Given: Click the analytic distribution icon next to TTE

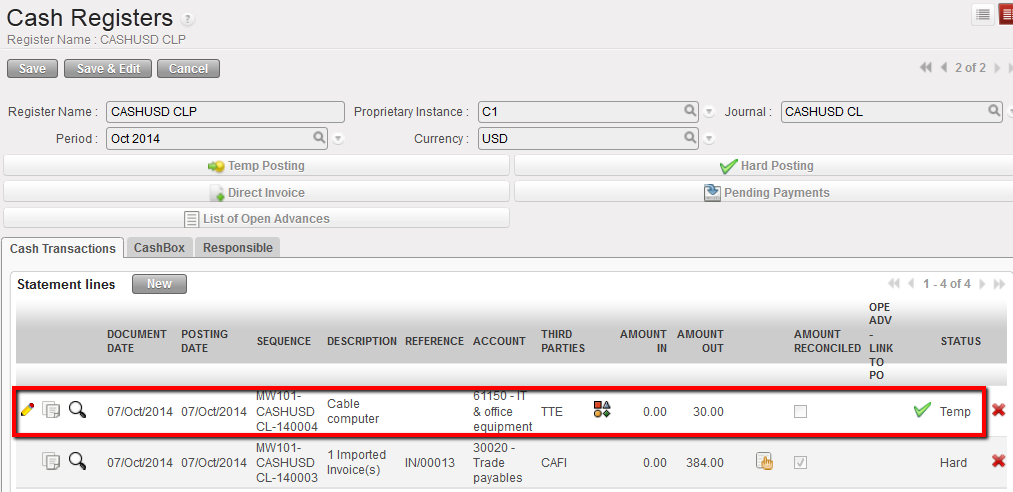Looking at the screenshot, I should tap(602, 410).
